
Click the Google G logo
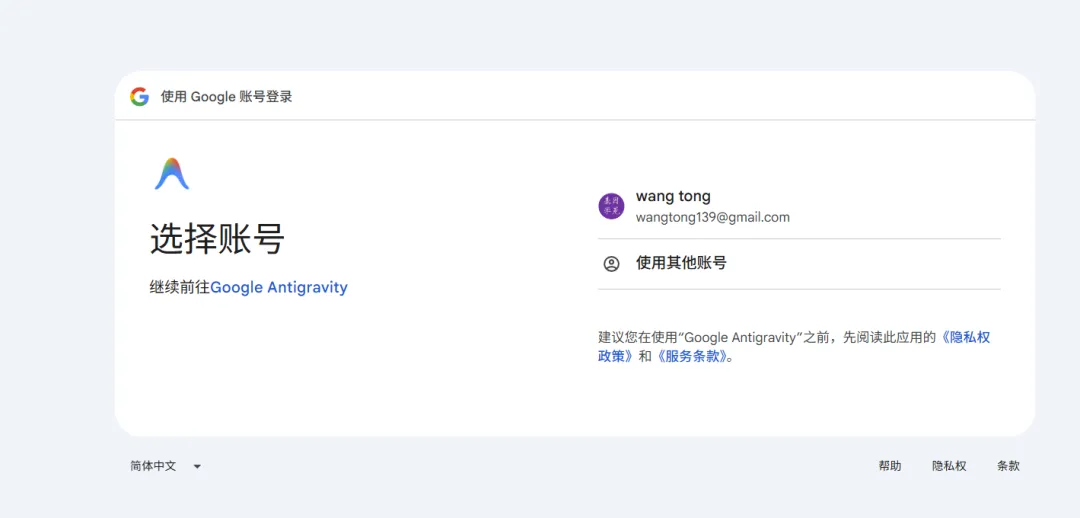pyautogui.click(x=139, y=96)
